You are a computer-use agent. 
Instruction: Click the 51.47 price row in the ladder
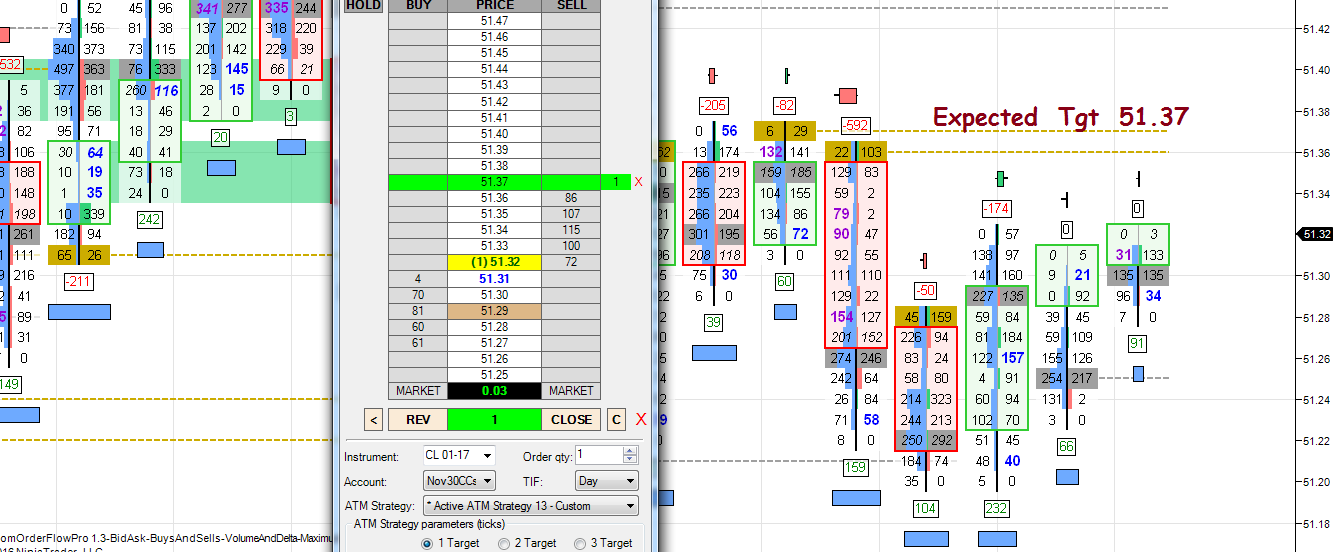[494, 20]
